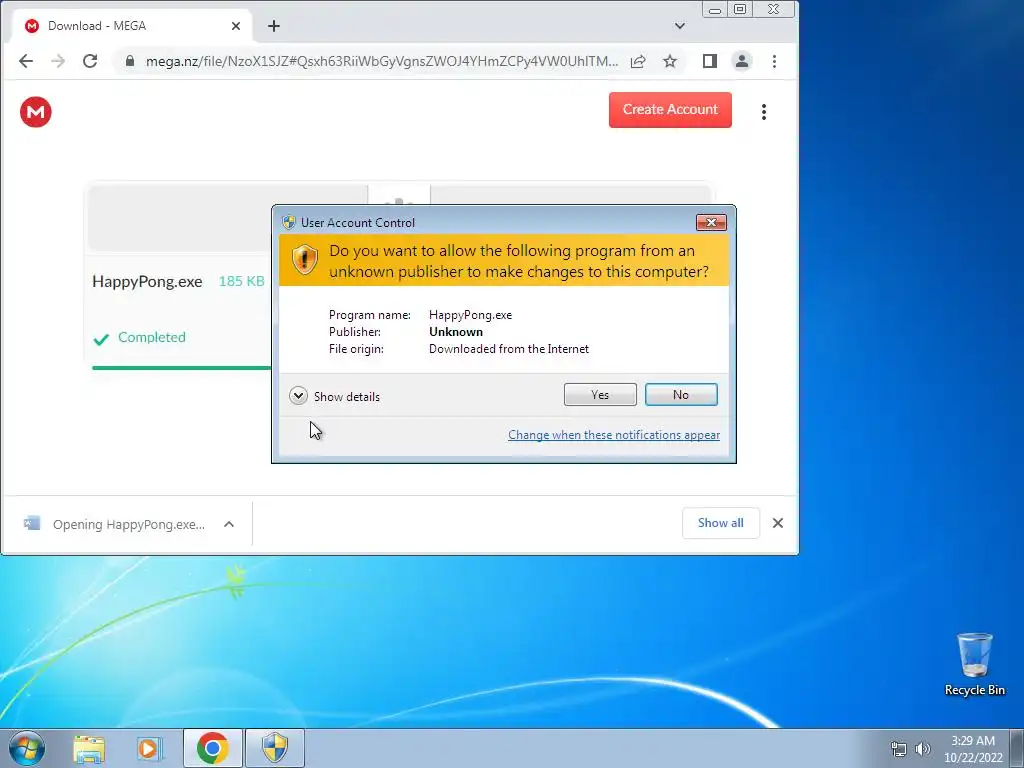Close the Download - MEGA tab

pos(236,26)
